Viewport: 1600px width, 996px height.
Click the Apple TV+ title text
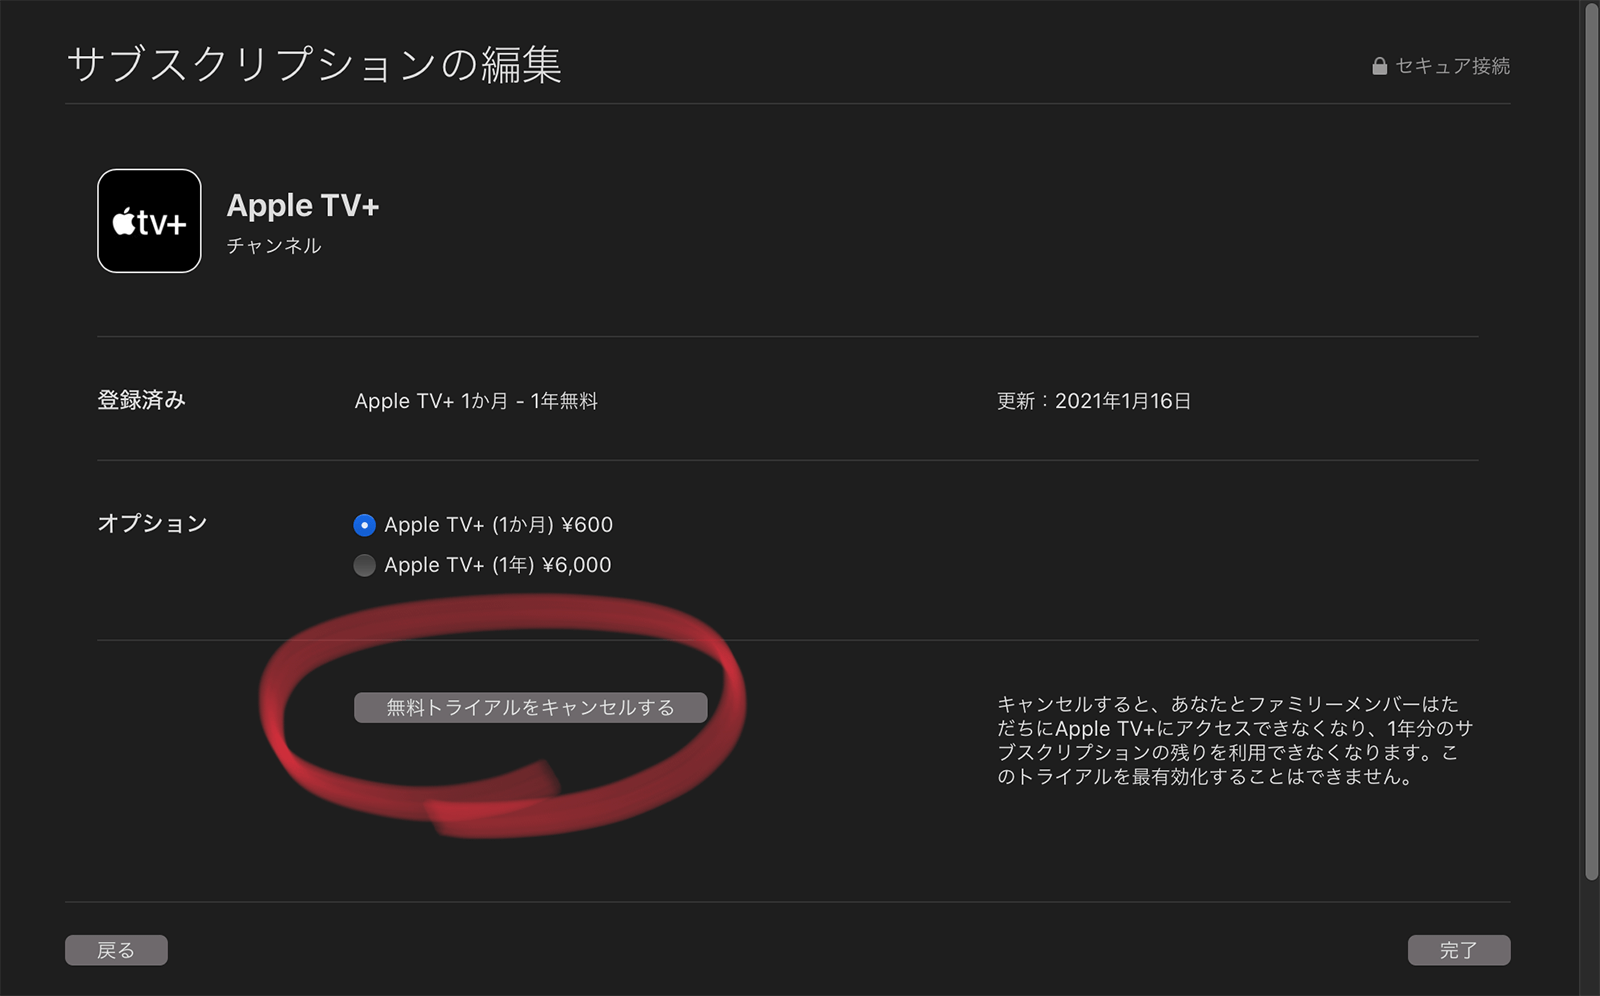click(x=303, y=205)
